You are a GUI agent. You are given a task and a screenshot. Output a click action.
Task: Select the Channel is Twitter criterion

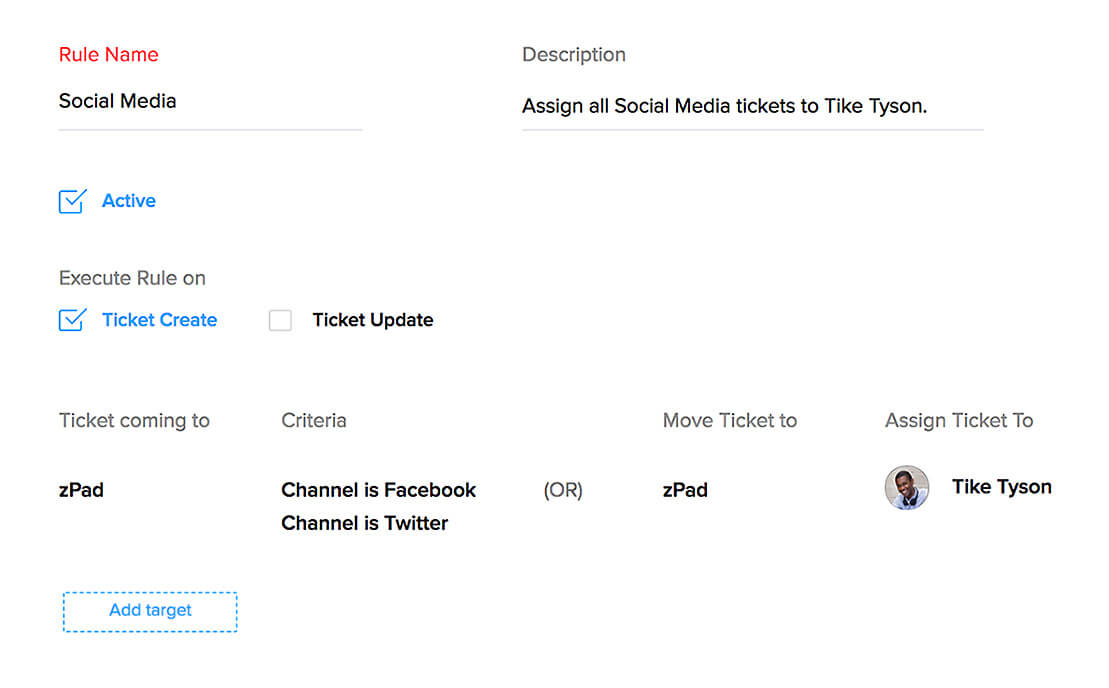tap(364, 523)
